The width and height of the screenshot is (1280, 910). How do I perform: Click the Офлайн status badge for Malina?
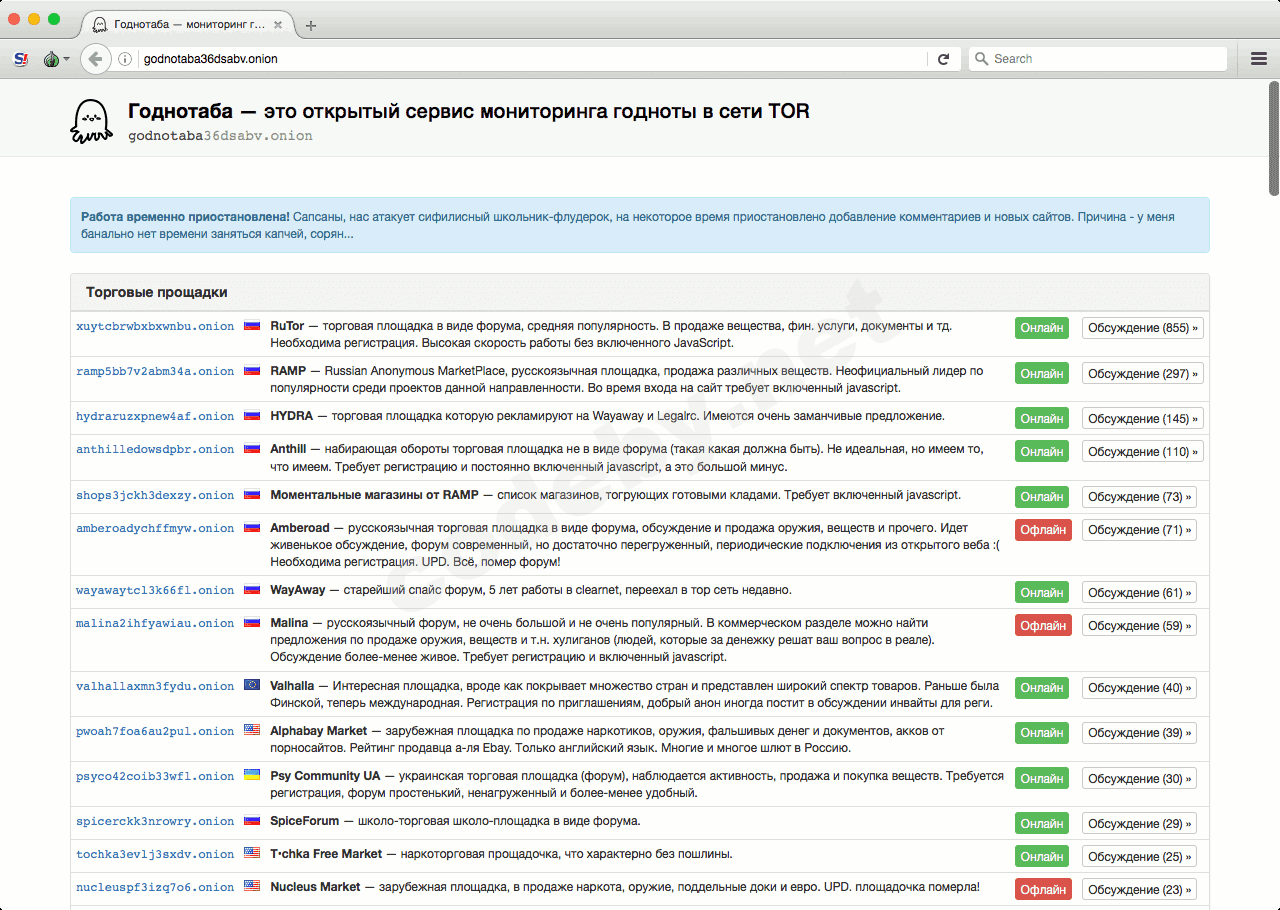pos(1043,625)
